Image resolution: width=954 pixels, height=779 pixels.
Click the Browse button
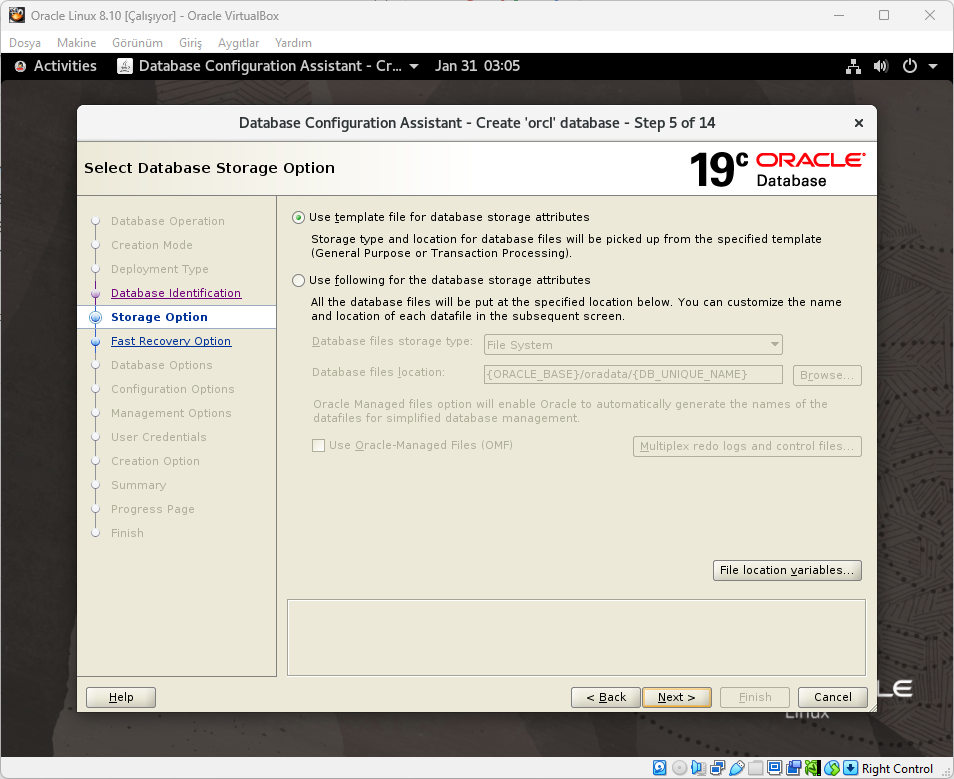click(x=827, y=376)
